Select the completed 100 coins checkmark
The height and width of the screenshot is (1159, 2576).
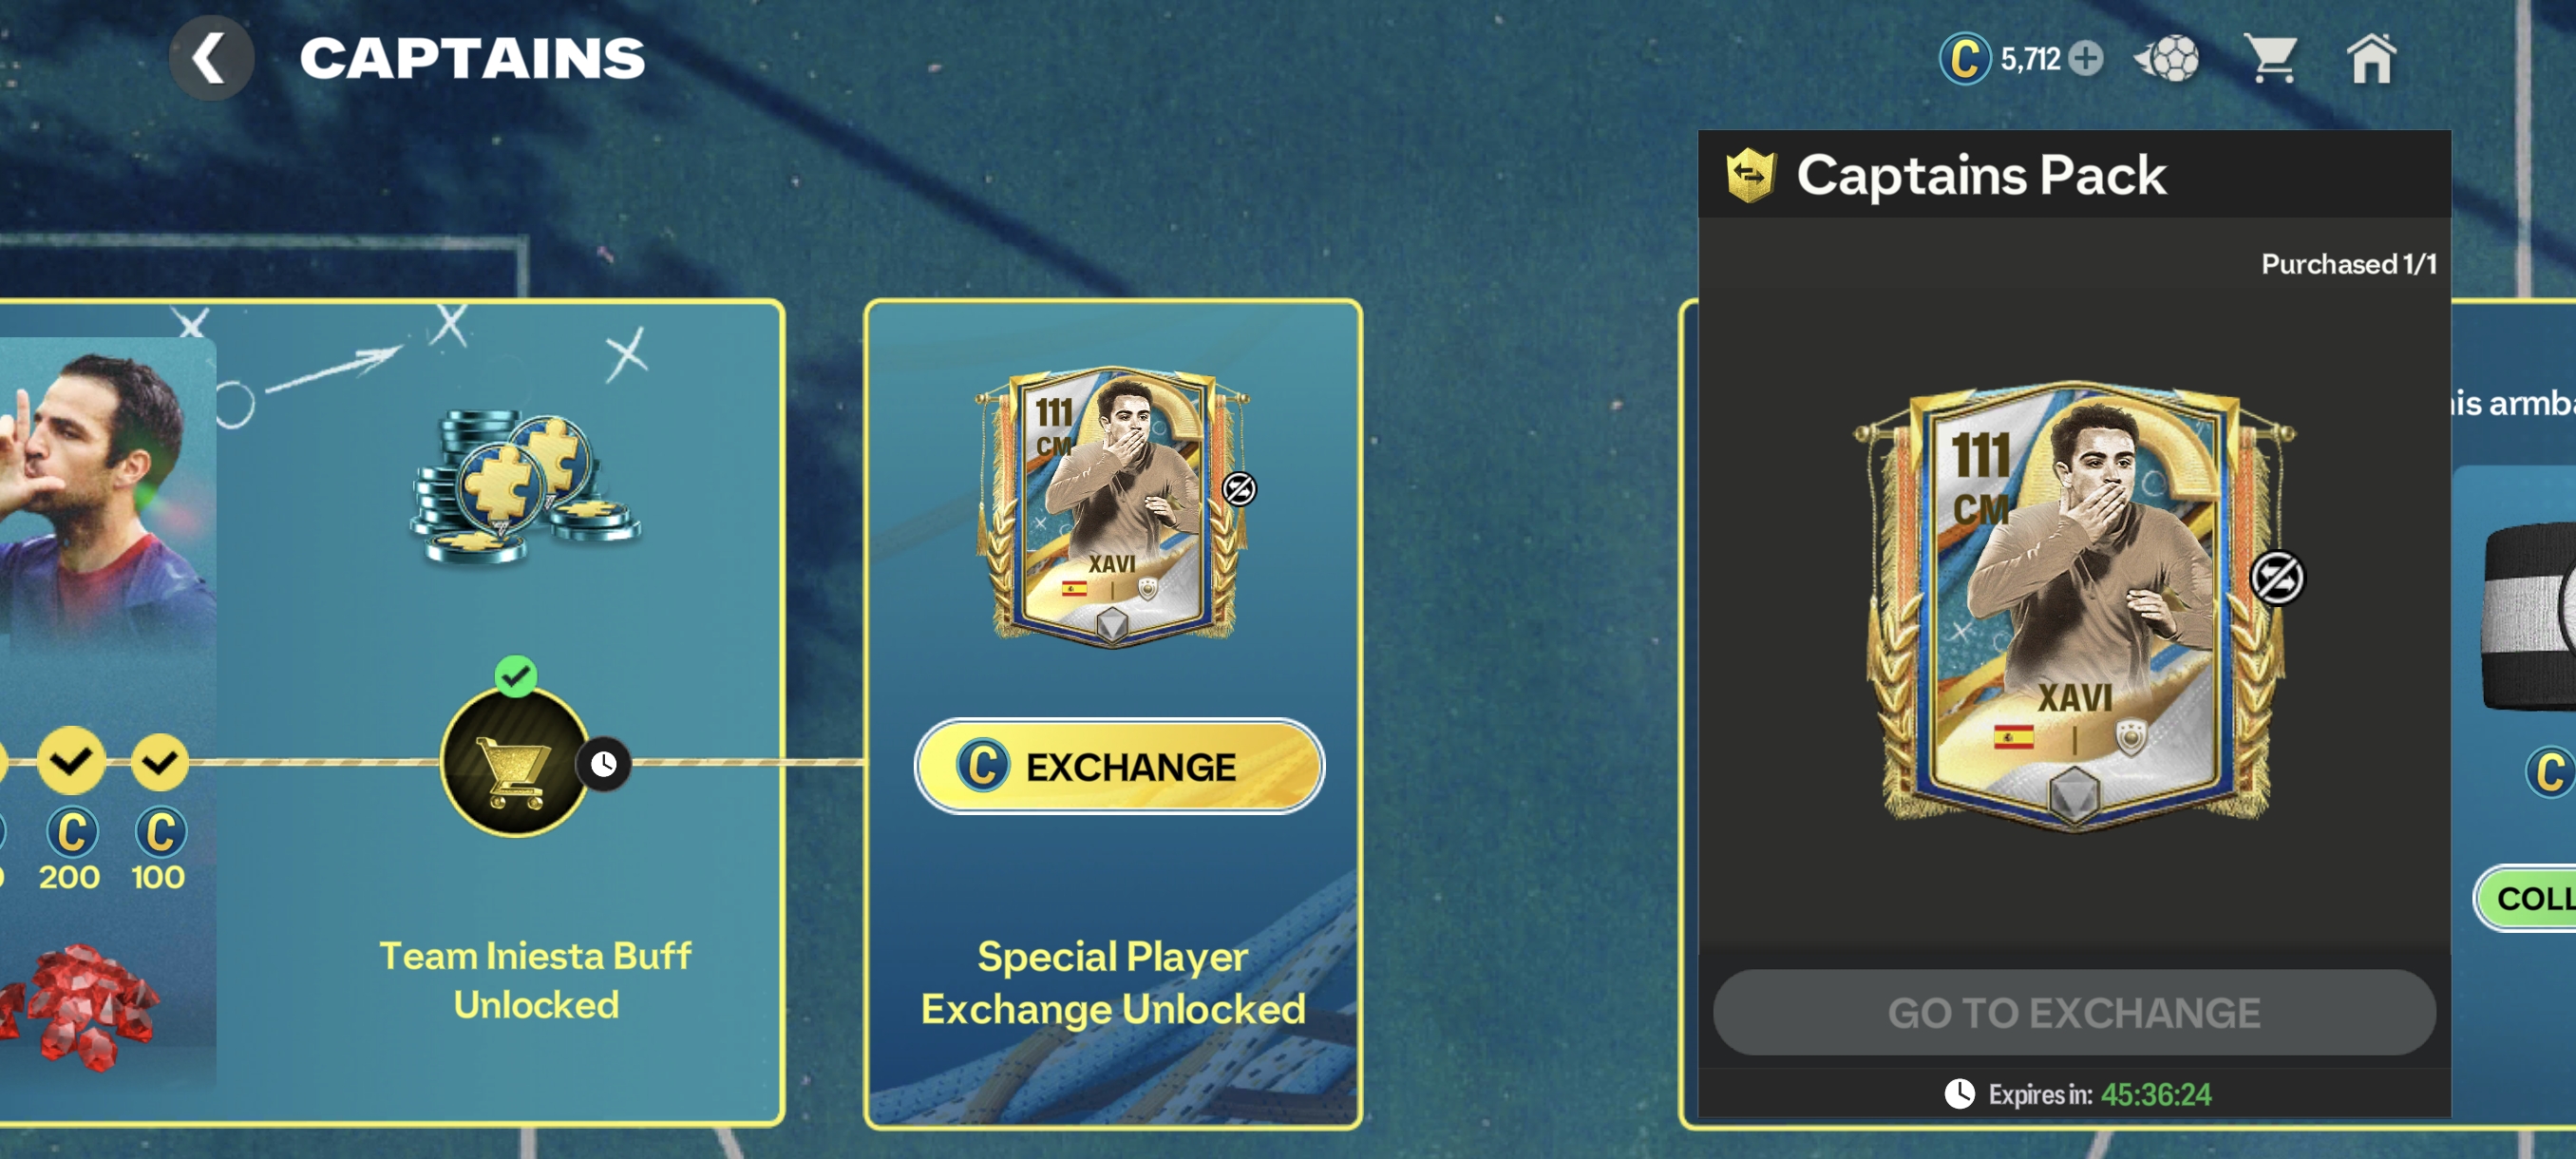click(159, 763)
